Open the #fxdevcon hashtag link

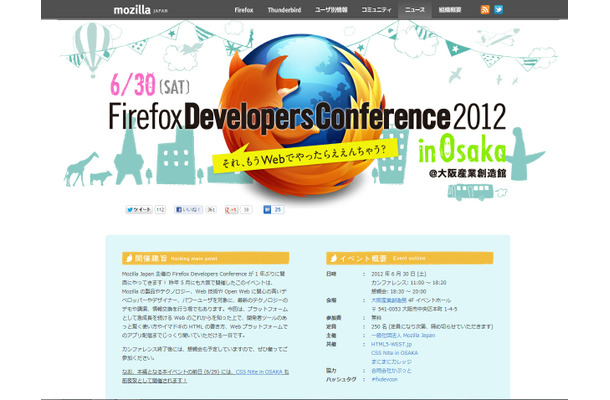384,379
